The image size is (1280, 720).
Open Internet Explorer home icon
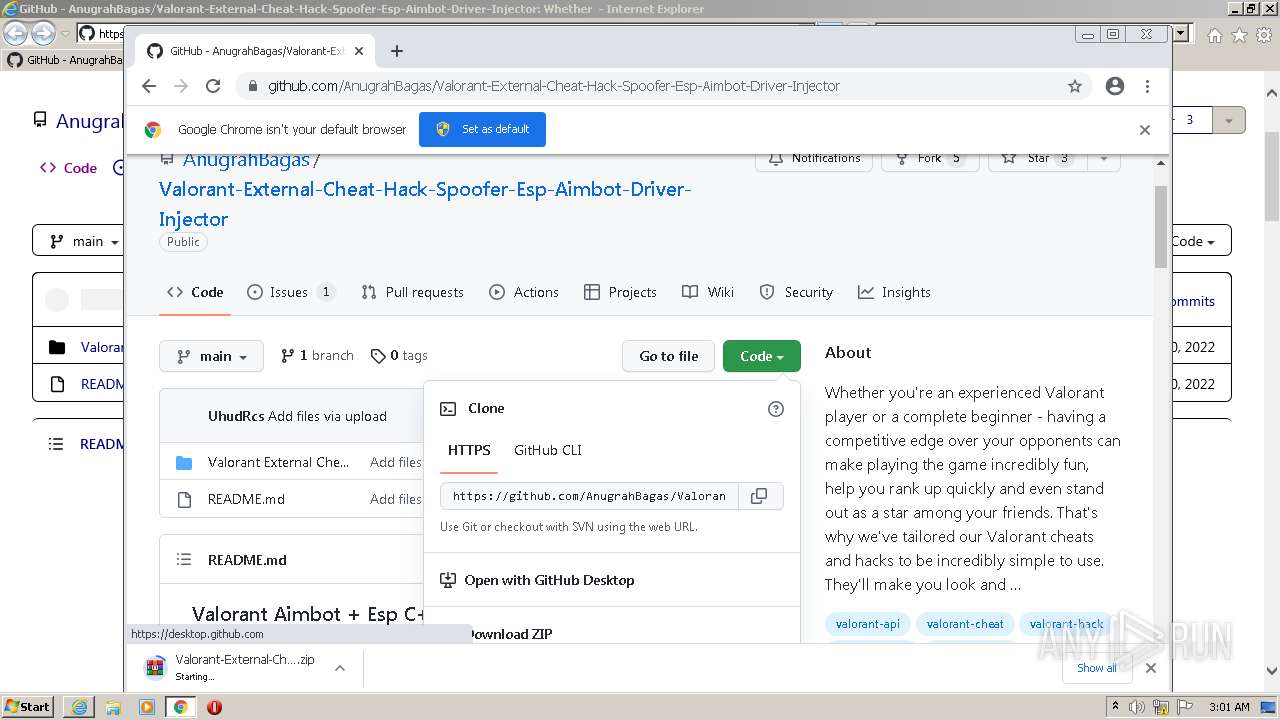[1214, 35]
